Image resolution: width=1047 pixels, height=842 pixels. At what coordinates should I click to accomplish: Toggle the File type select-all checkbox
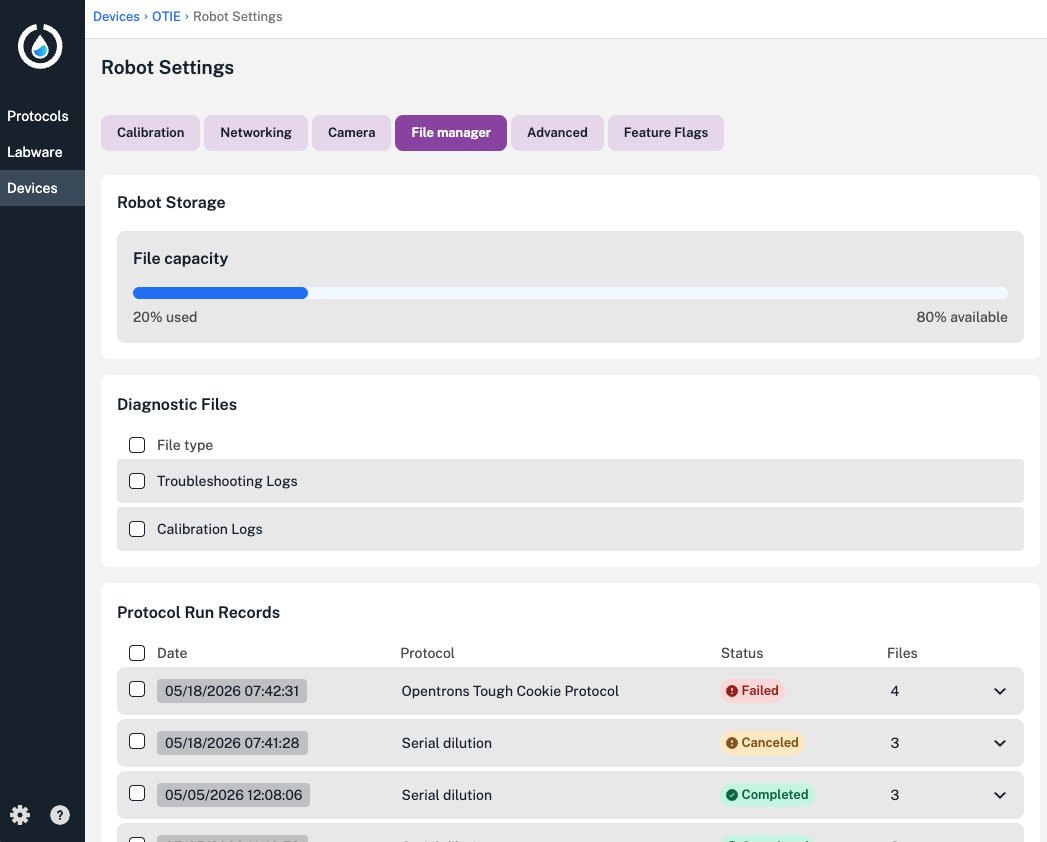pyautogui.click(x=137, y=445)
